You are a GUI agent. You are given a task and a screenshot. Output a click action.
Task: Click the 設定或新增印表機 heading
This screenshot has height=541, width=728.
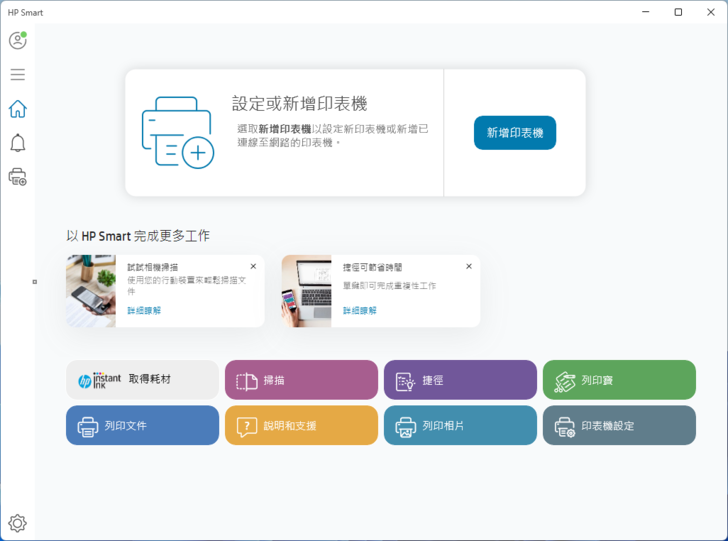click(x=299, y=104)
